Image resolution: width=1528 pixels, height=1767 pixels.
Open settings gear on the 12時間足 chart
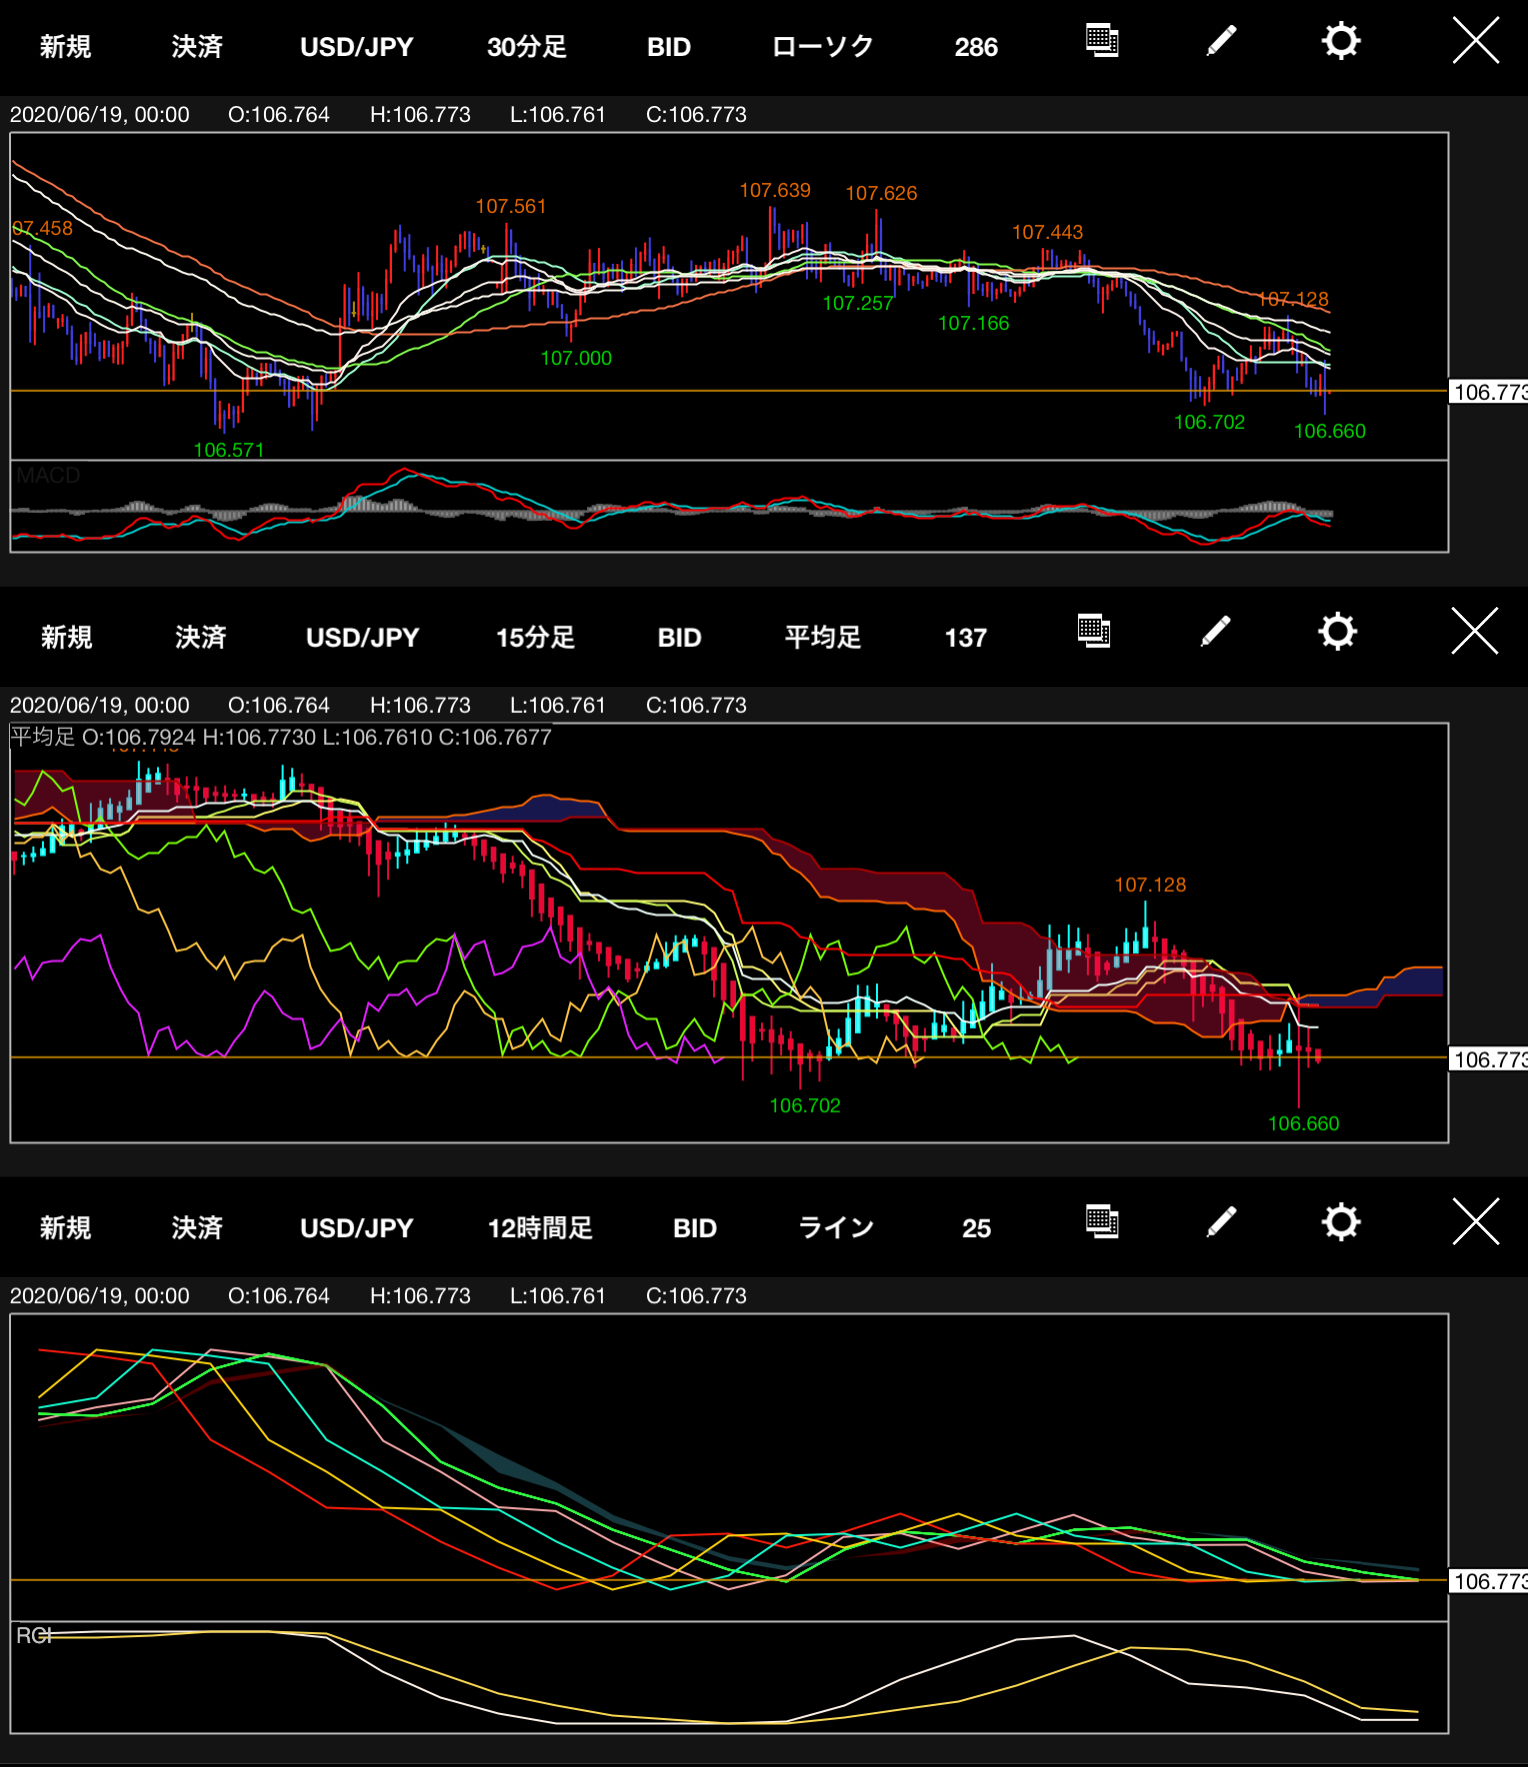coord(1340,1222)
